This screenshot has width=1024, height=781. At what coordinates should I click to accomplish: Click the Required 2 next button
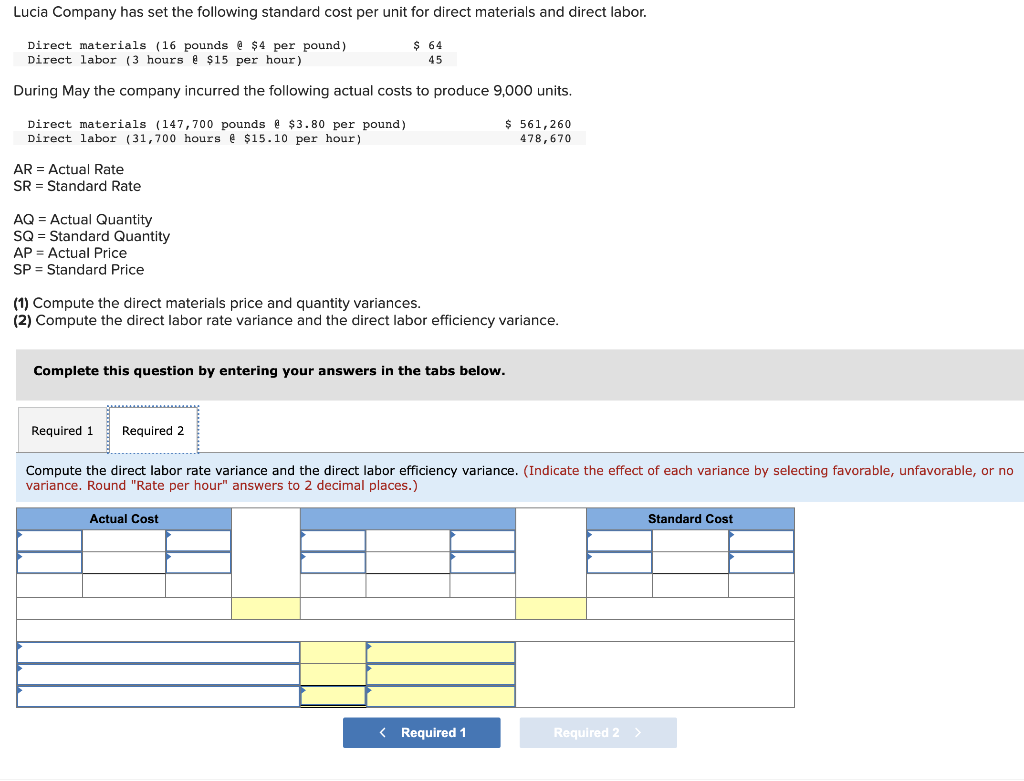tap(597, 732)
